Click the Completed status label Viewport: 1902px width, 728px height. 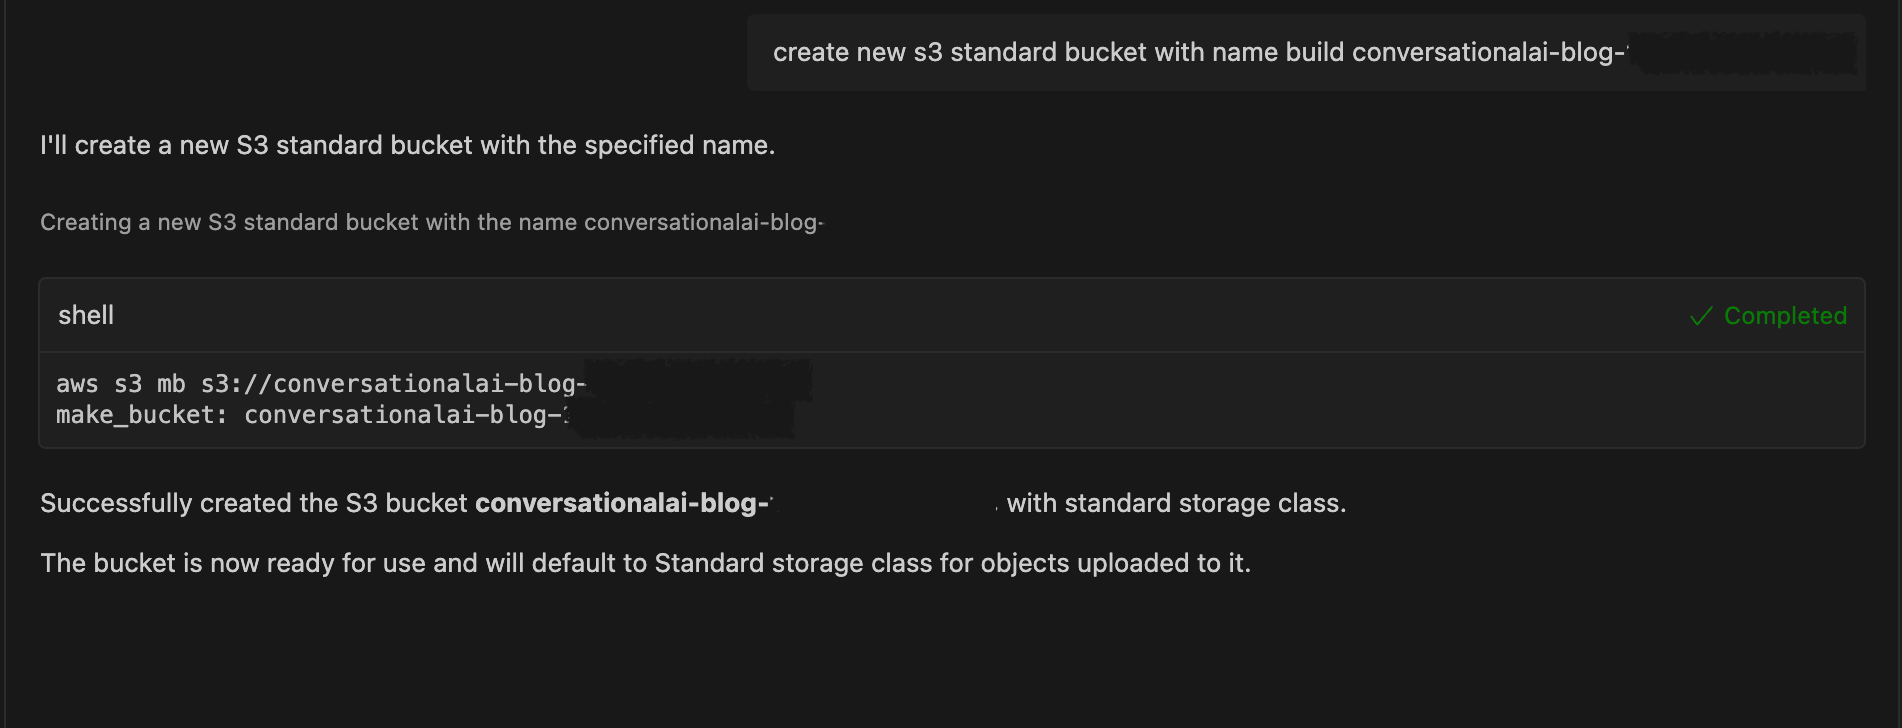tap(1785, 316)
